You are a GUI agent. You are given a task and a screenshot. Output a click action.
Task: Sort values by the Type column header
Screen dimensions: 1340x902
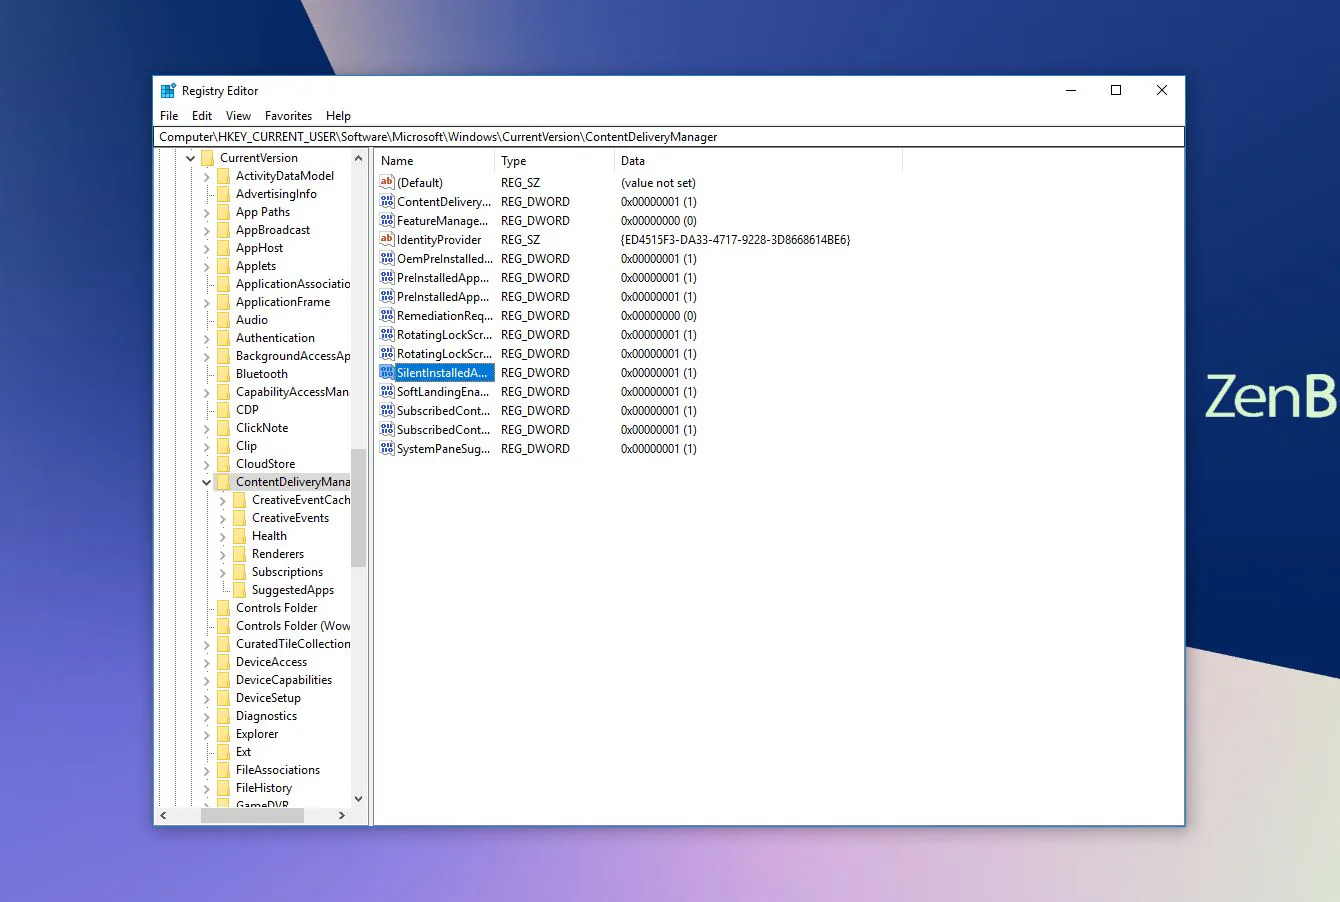click(x=555, y=161)
